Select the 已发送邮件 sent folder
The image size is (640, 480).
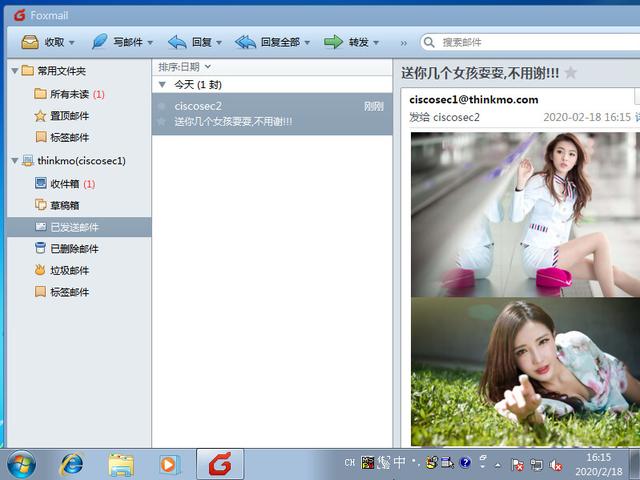coord(79,227)
